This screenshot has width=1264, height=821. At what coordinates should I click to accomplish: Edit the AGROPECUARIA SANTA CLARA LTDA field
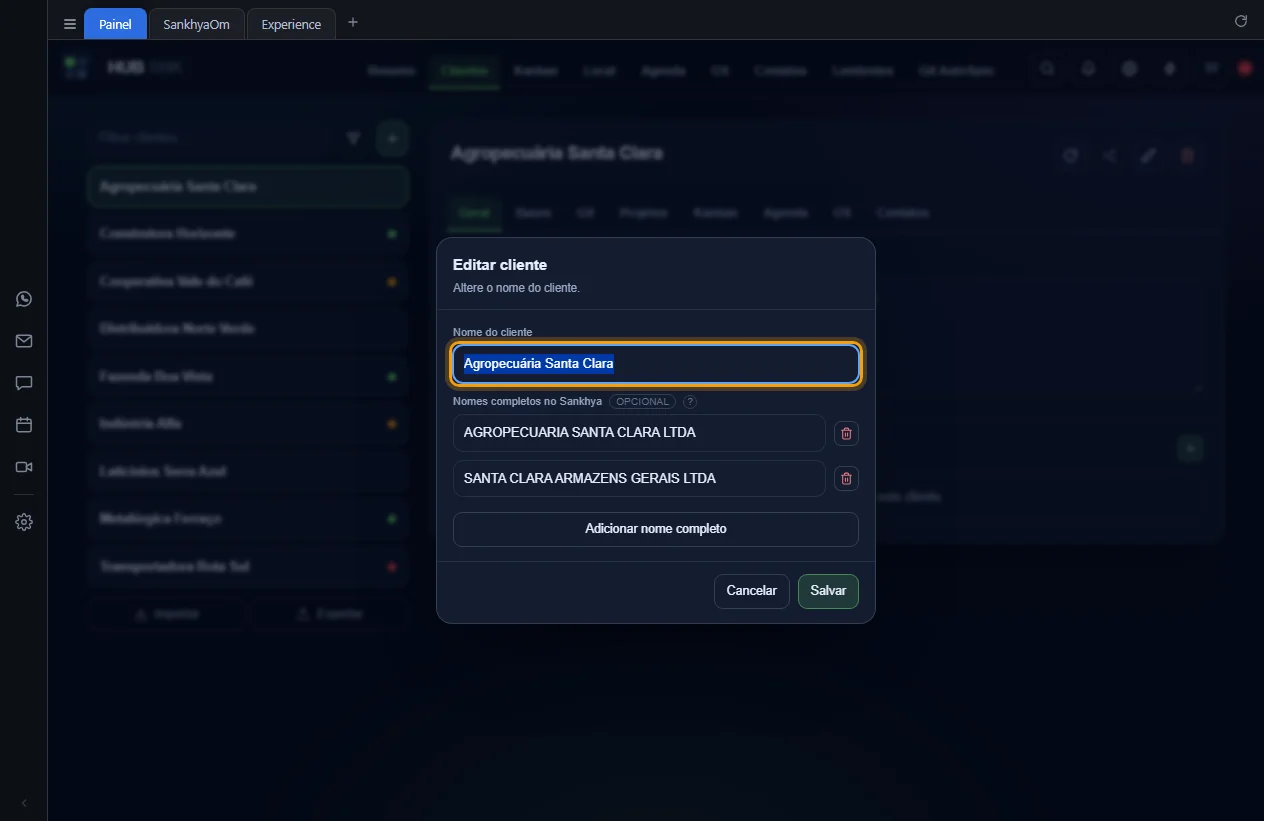(x=639, y=433)
